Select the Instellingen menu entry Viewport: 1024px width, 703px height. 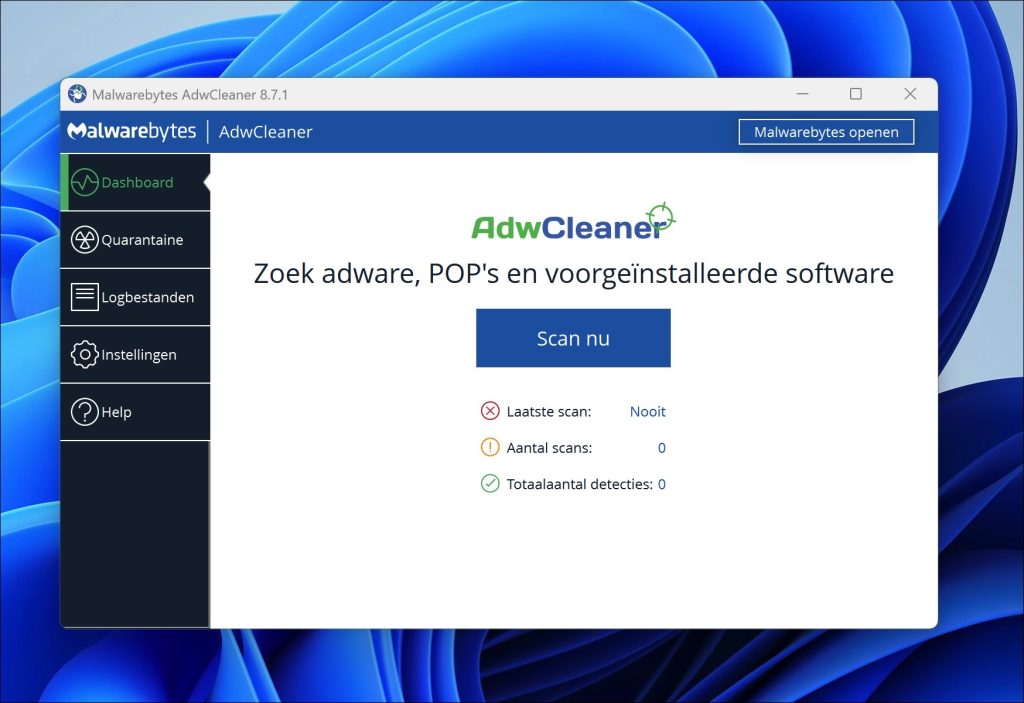click(139, 354)
